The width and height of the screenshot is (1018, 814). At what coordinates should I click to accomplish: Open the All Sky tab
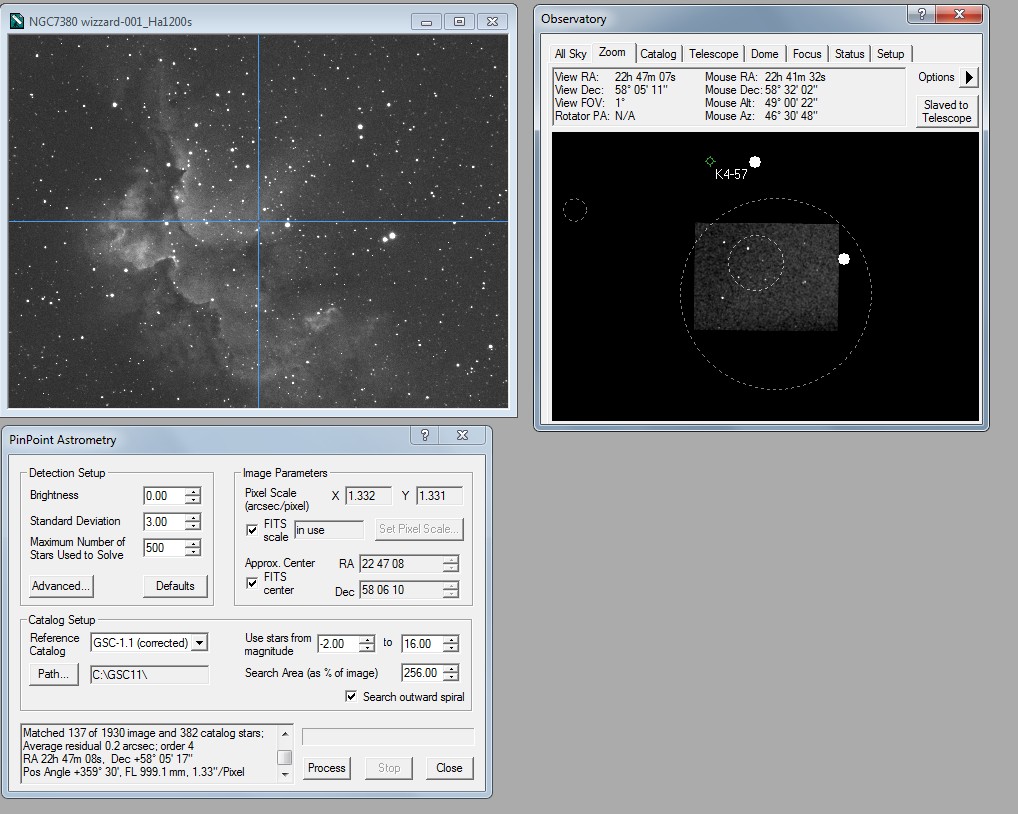(571, 54)
